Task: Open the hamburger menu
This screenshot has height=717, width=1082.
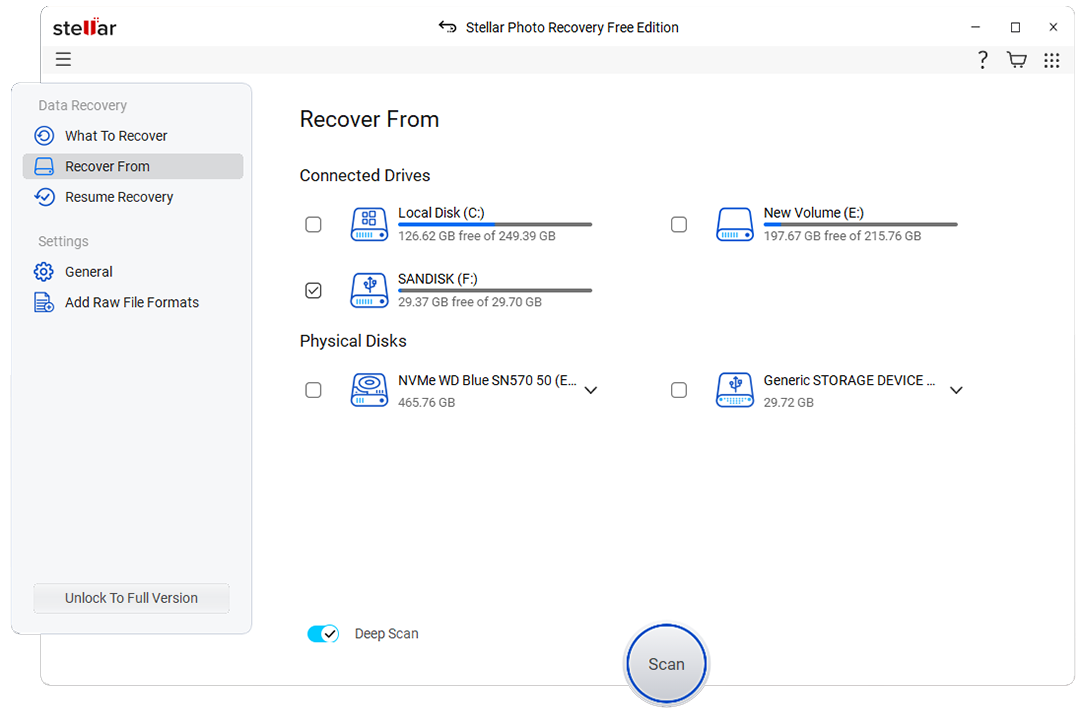Action: click(63, 59)
